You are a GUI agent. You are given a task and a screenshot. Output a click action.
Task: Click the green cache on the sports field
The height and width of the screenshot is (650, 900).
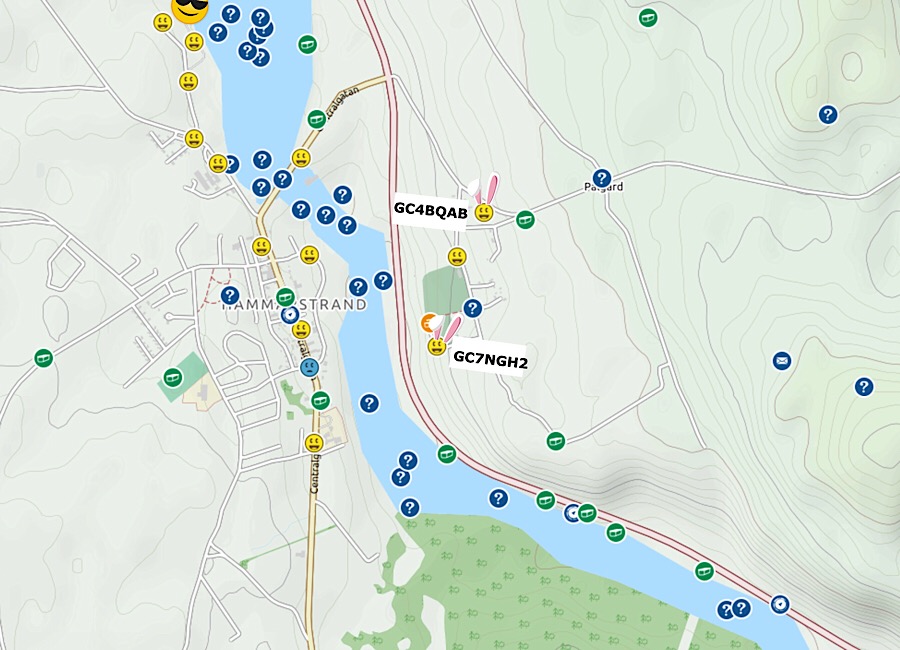point(173,378)
